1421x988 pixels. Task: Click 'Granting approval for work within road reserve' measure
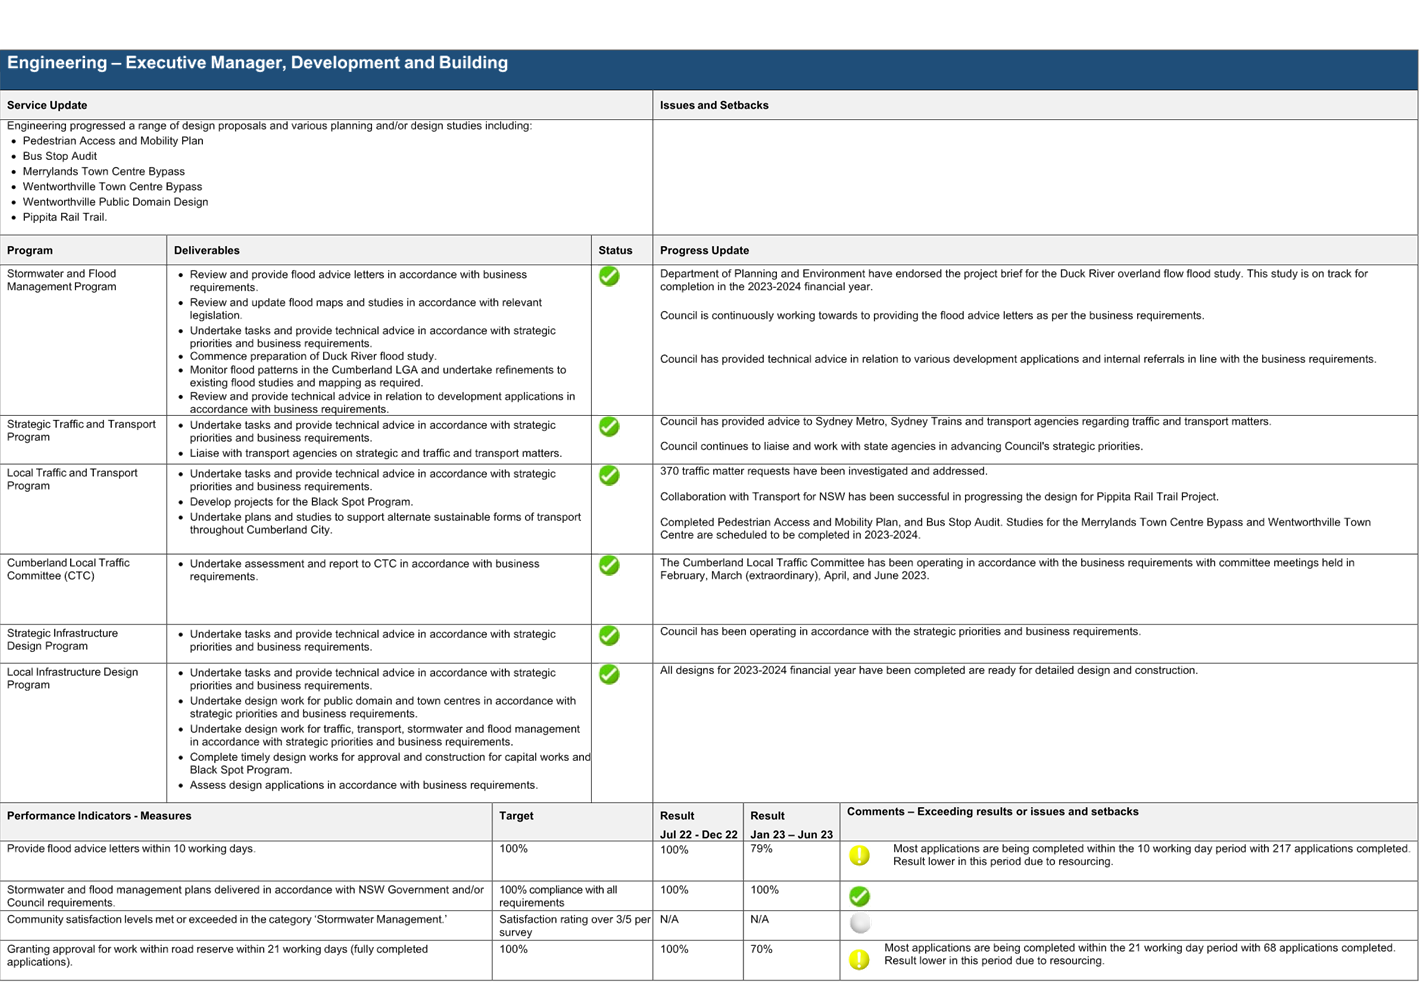[217, 956]
